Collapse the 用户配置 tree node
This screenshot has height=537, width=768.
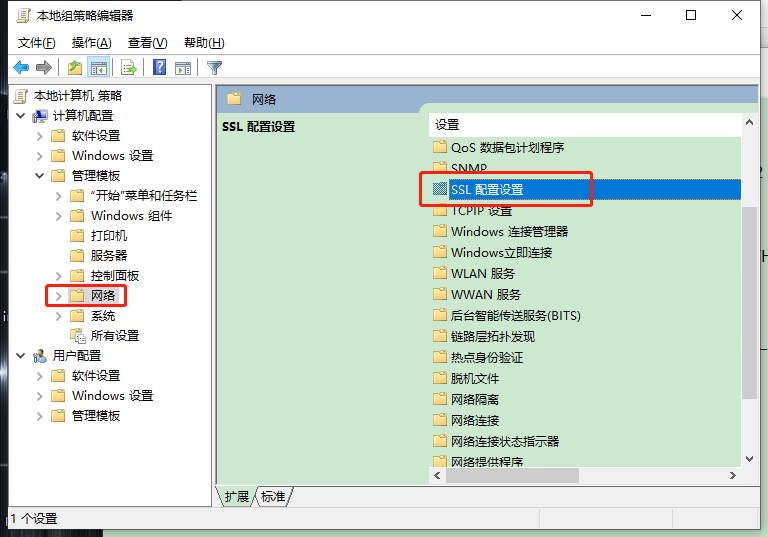[x=21, y=356]
